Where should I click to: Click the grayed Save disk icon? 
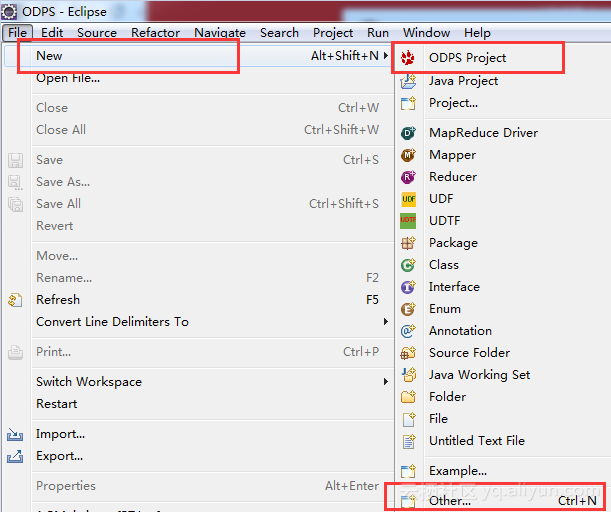[x=16, y=160]
